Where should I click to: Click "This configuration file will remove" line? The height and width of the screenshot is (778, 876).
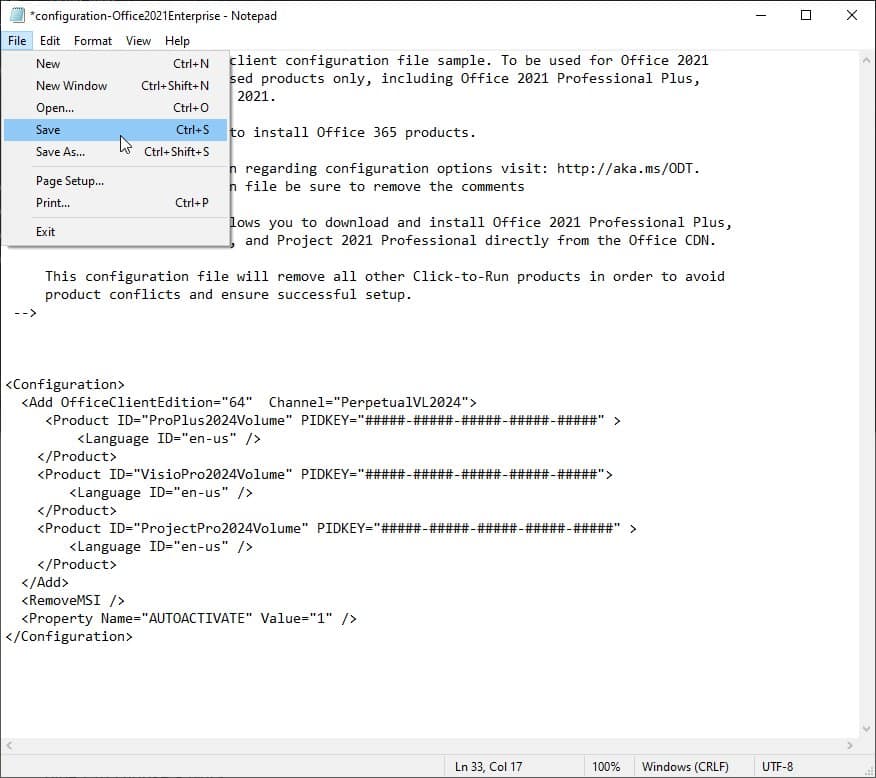click(385, 276)
